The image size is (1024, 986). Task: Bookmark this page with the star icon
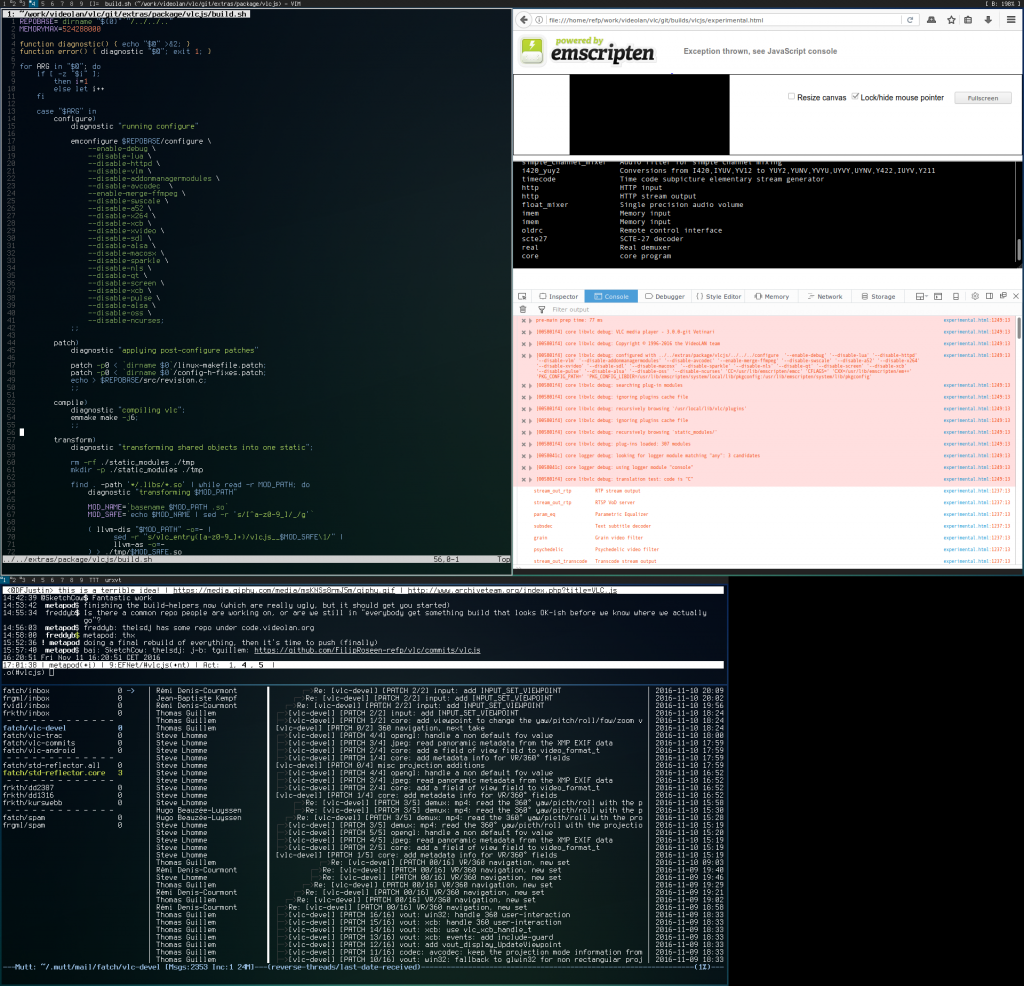pyautogui.click(x=951, y=20)
